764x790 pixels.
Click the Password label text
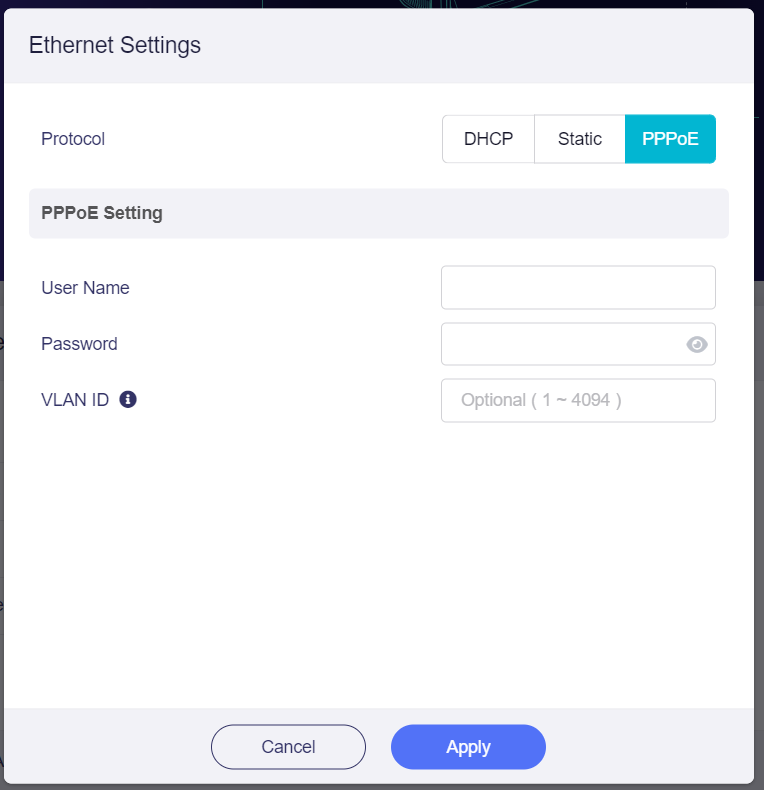pos(79,344)
